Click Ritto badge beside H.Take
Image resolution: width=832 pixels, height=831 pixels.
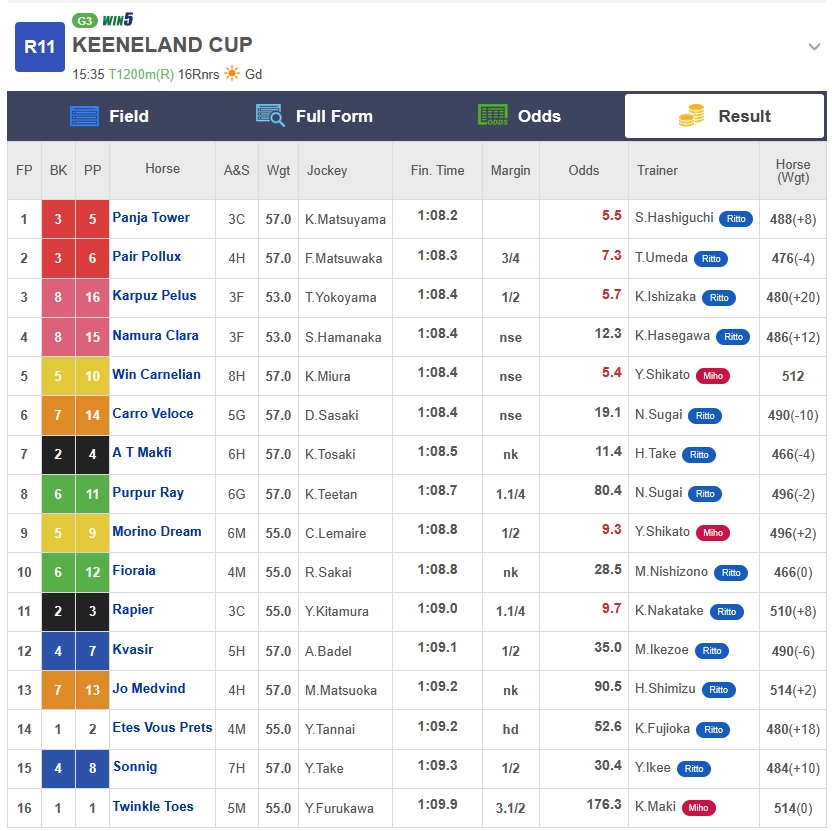(699, 455)
